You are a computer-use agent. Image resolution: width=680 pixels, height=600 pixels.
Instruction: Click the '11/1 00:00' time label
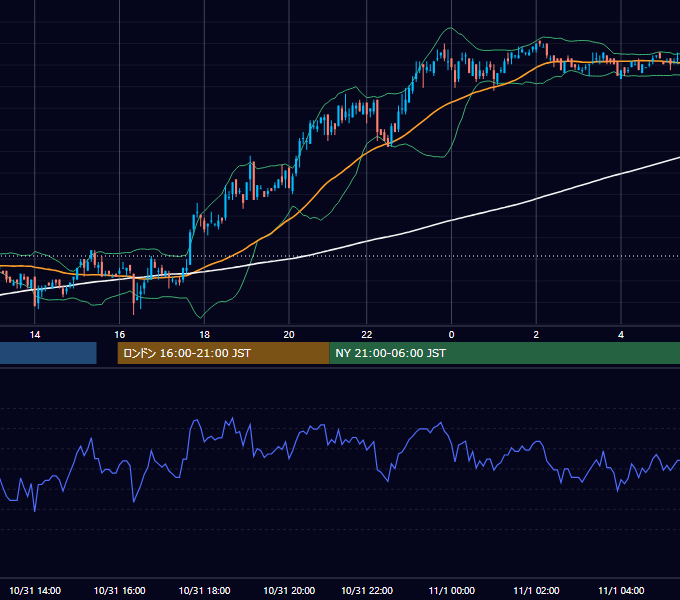coord(451,590)
